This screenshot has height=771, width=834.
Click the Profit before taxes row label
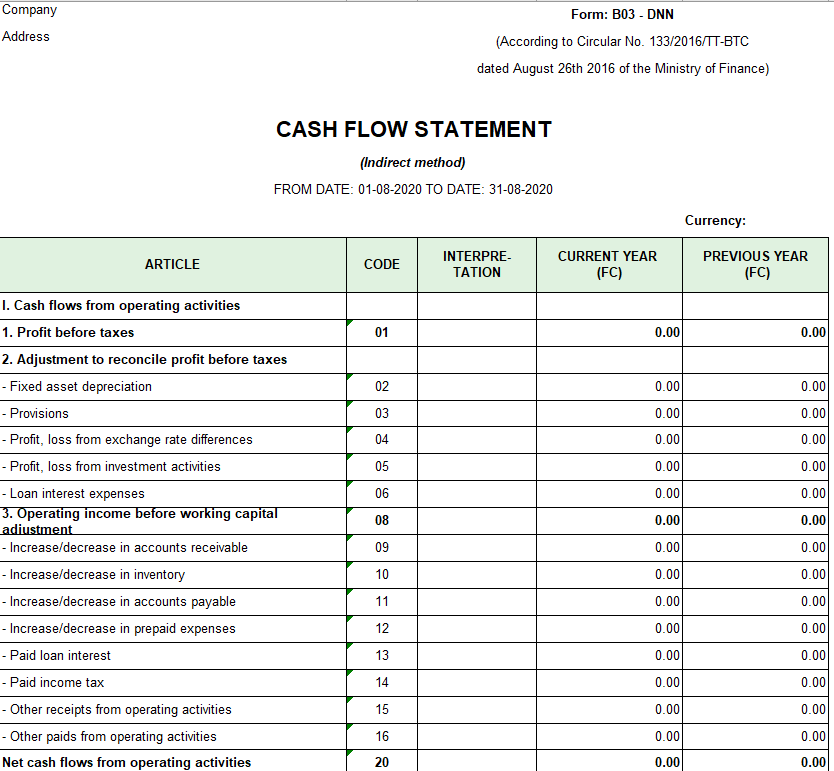click(x=68, y=332)
